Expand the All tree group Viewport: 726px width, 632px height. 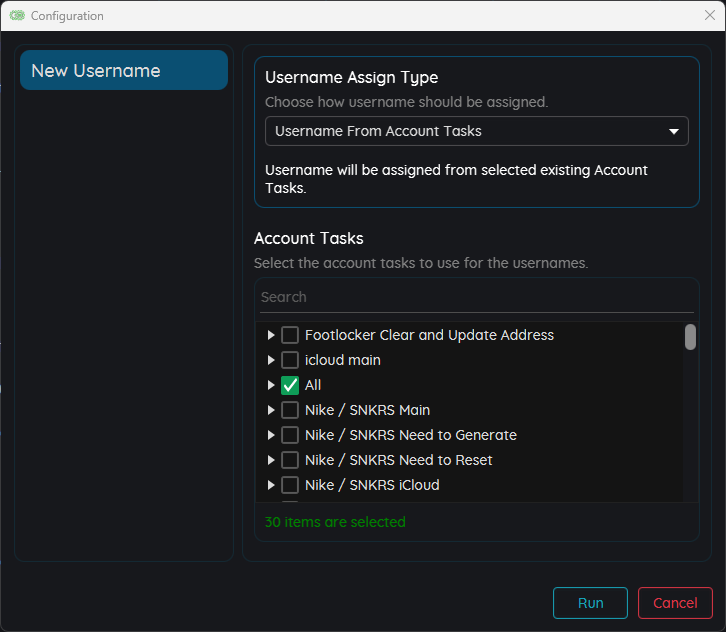click(271, 385)
